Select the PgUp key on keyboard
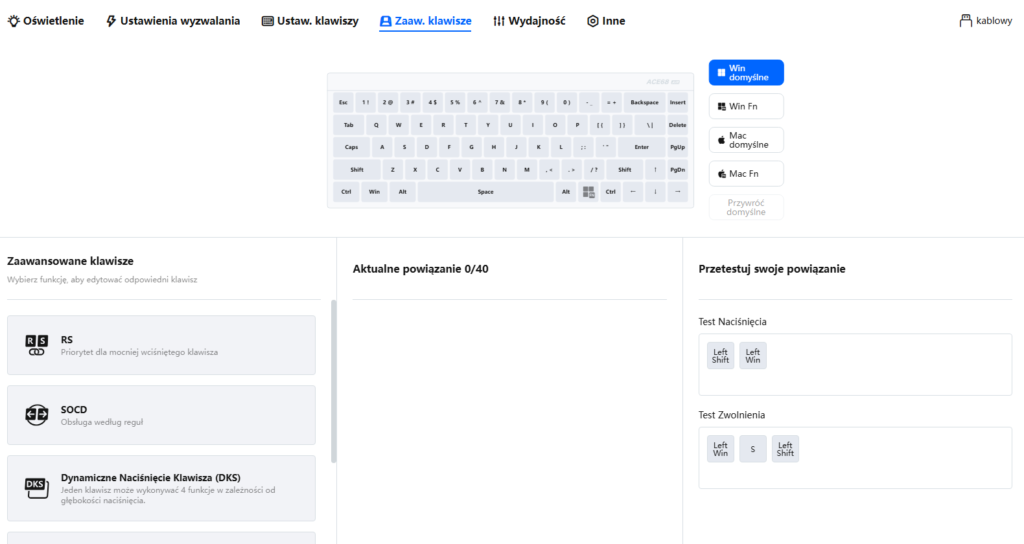This screenshot has height=544, width=1024. tap(677, 147)
